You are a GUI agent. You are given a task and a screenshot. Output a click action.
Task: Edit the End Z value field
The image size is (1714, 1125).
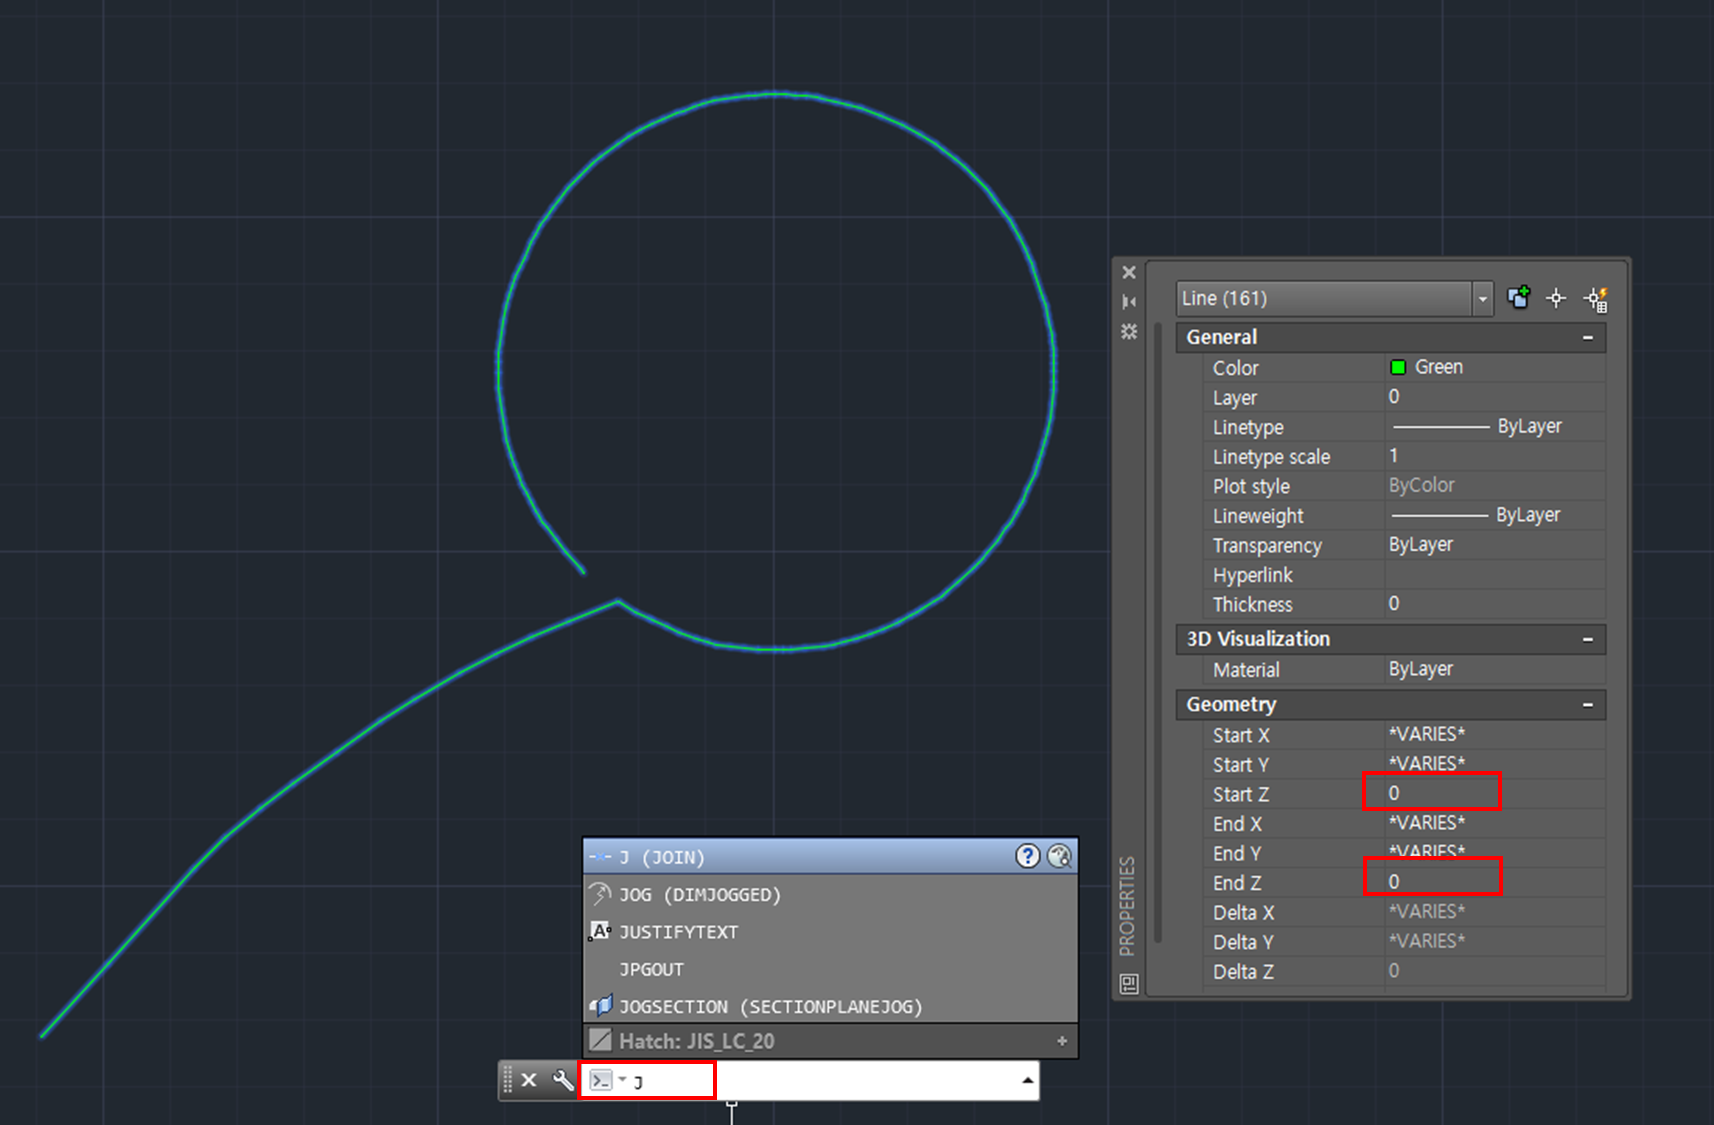tap(1495, 882)
